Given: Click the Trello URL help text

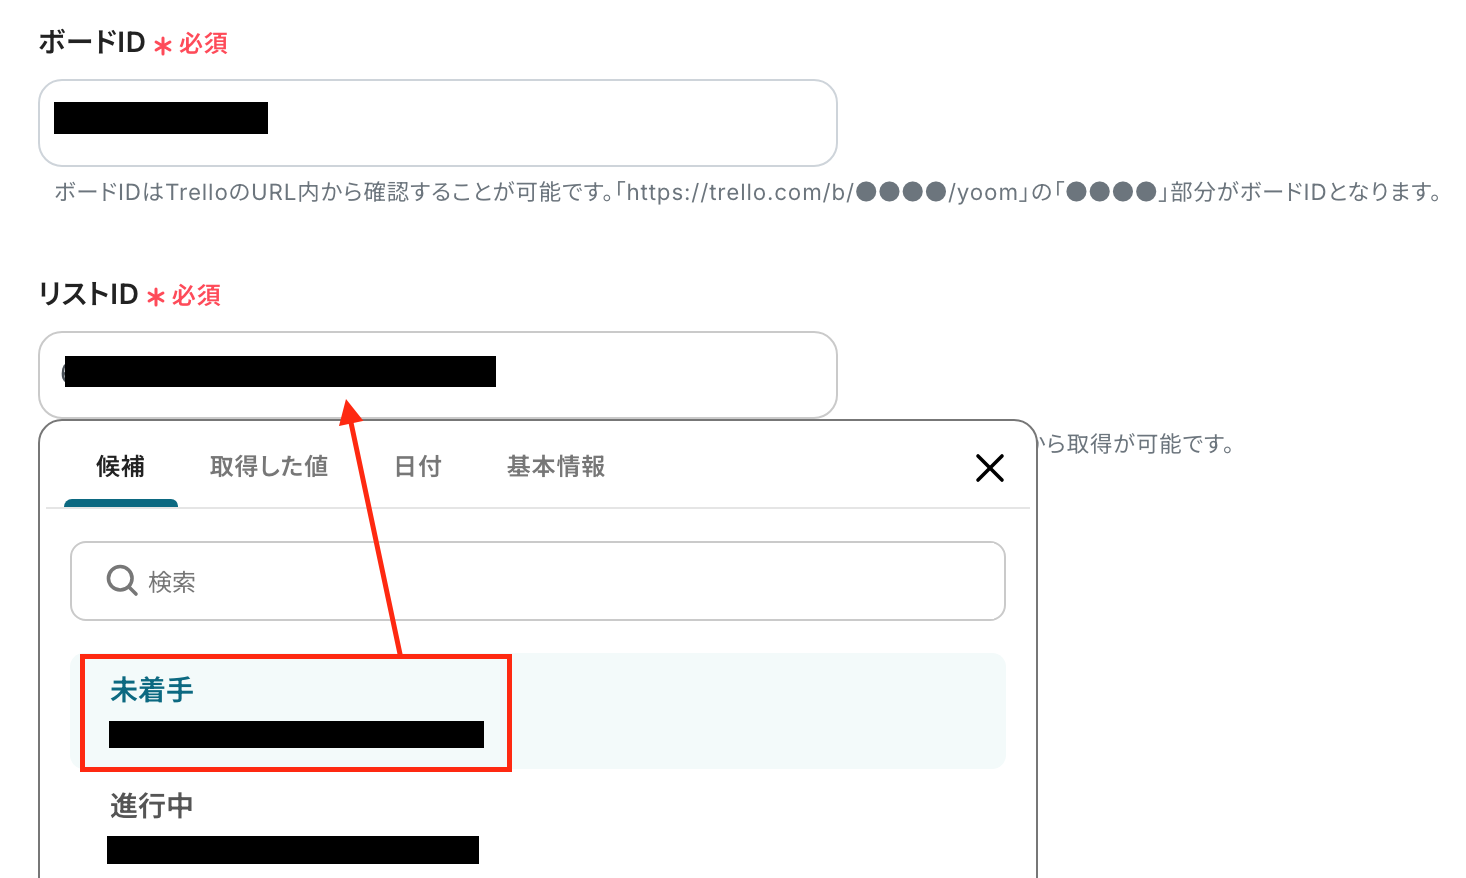Looking at the screenshot, I should click(748, 192).
